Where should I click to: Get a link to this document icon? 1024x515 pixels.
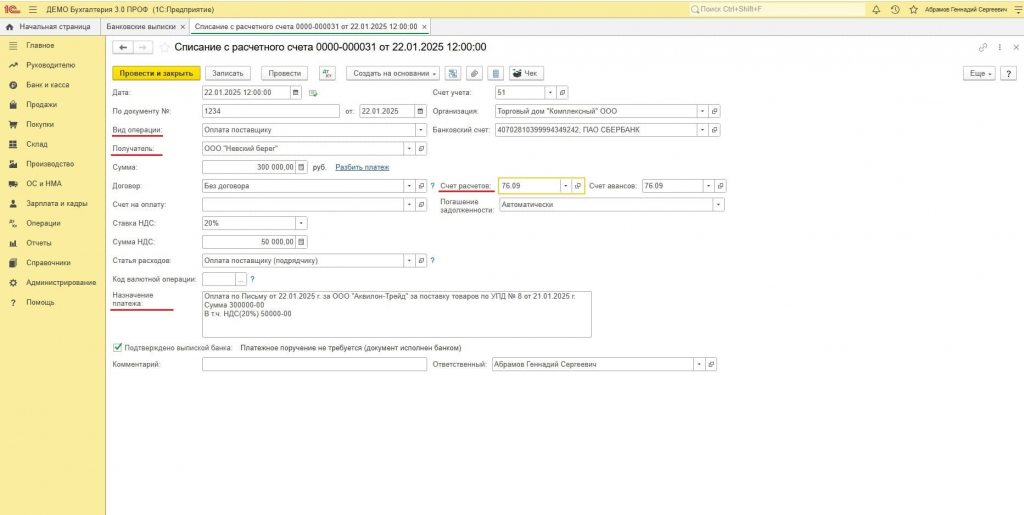(x=982, y=48)
